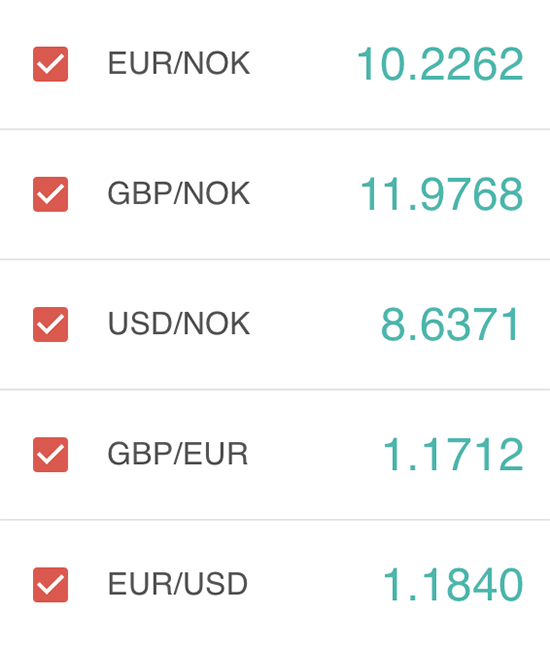The width and height of the screenshot is (550, 649).
Task: Choose the GBP/EUR pair label
Action: (x=178, y=454)
